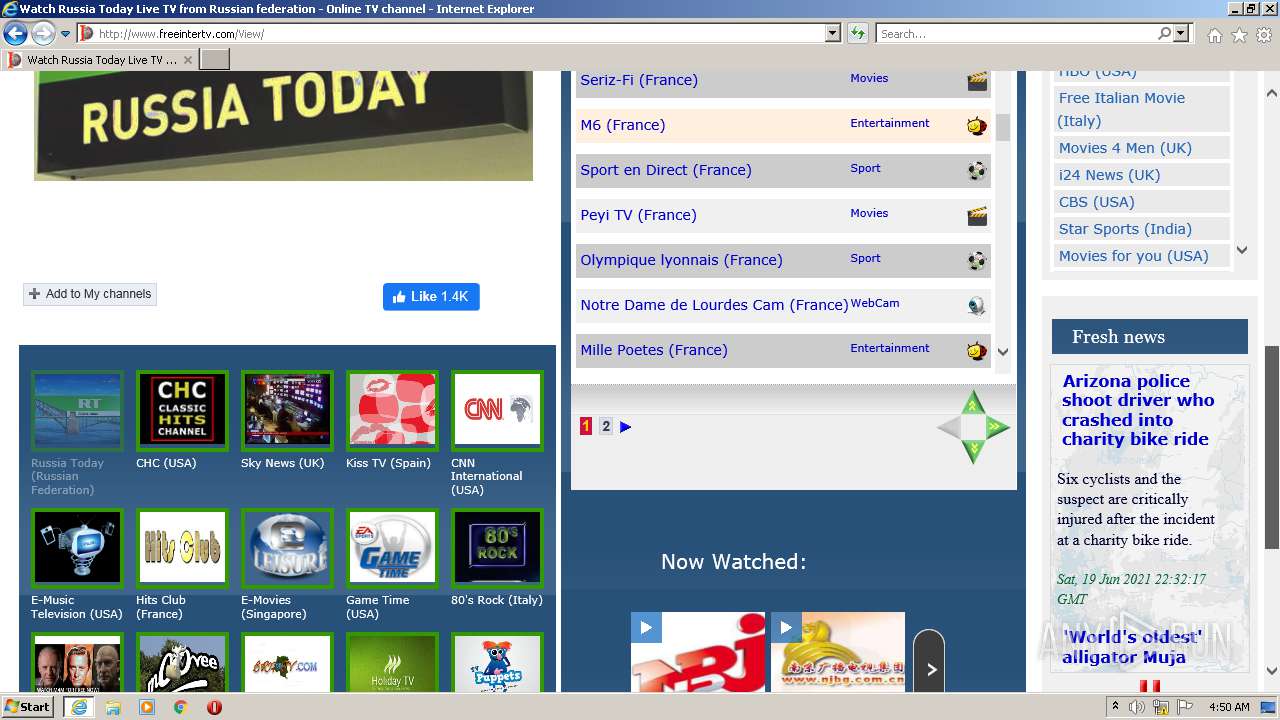The width and height of the screenshot is (1280, 720).
Task: Open Star Sports (India) link
Action: 1125,229
